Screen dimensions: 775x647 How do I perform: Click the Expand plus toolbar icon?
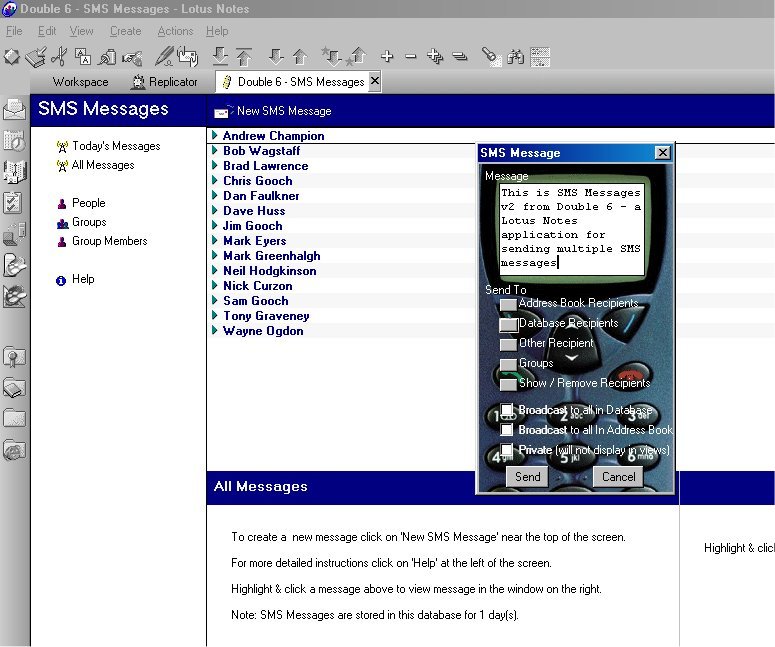pyautogui.click(x=387, y=56)
